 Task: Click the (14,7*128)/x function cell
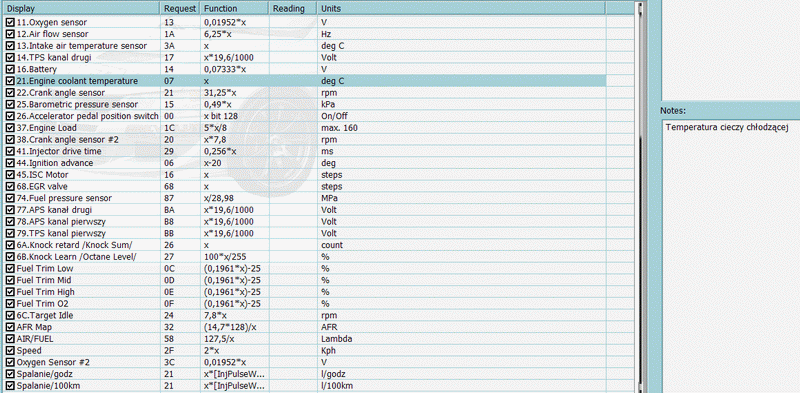234,328
